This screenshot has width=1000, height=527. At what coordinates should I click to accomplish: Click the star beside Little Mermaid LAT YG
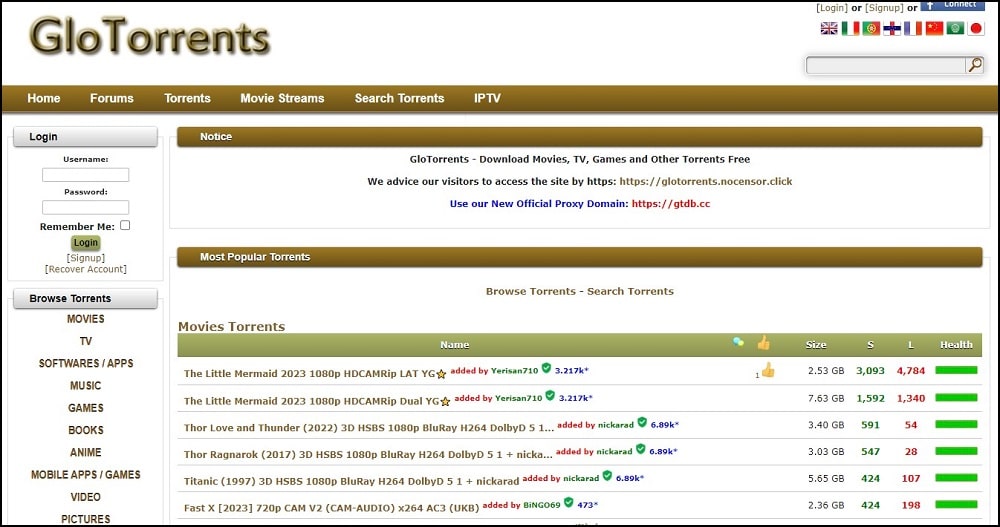click(x=441, y=375)
